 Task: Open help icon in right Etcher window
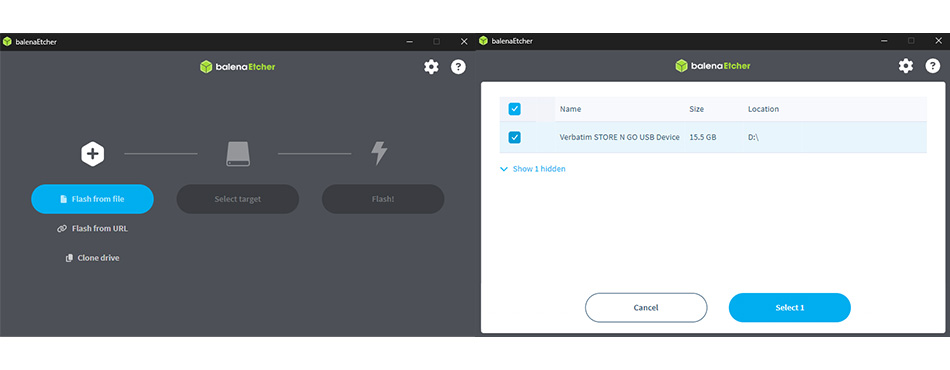[932, 66]
